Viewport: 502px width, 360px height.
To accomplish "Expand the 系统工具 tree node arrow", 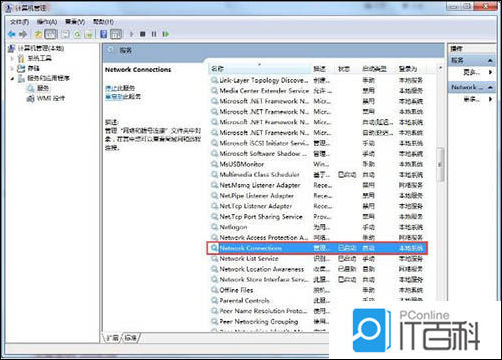I will click(12, 58).
